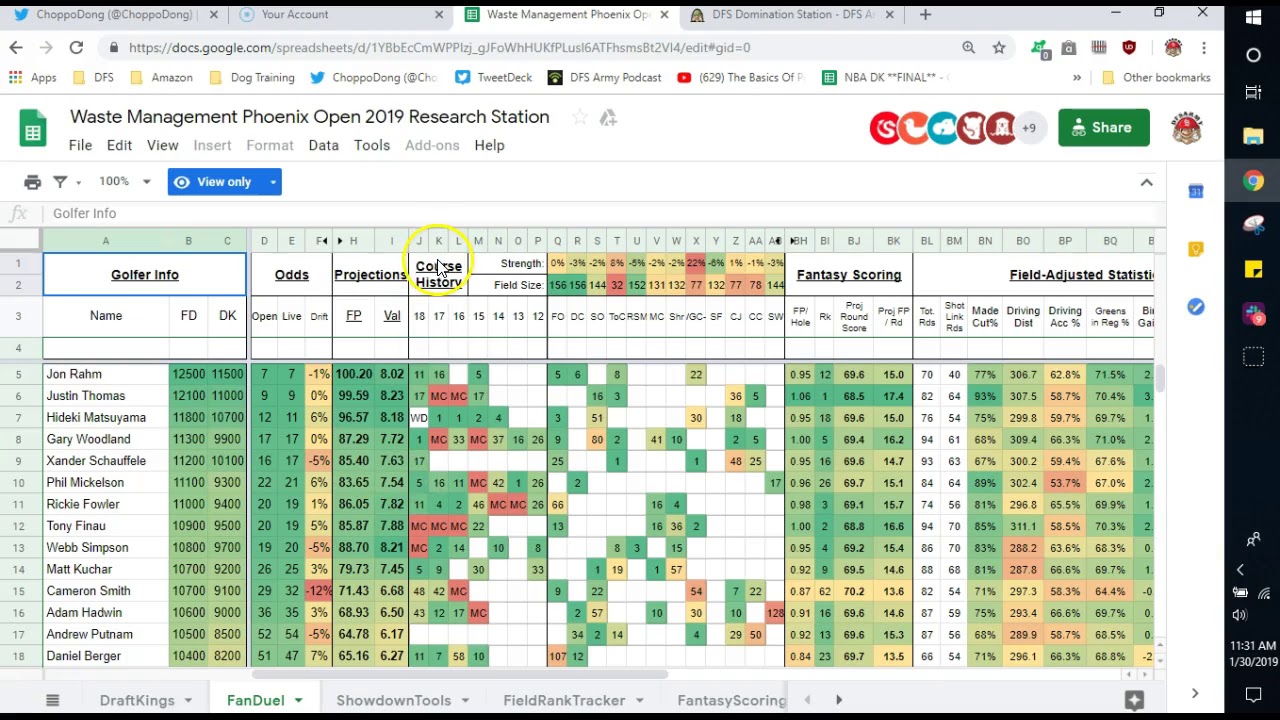
Task: Open the 100% zoom dropdown
Action: [124, 182]
